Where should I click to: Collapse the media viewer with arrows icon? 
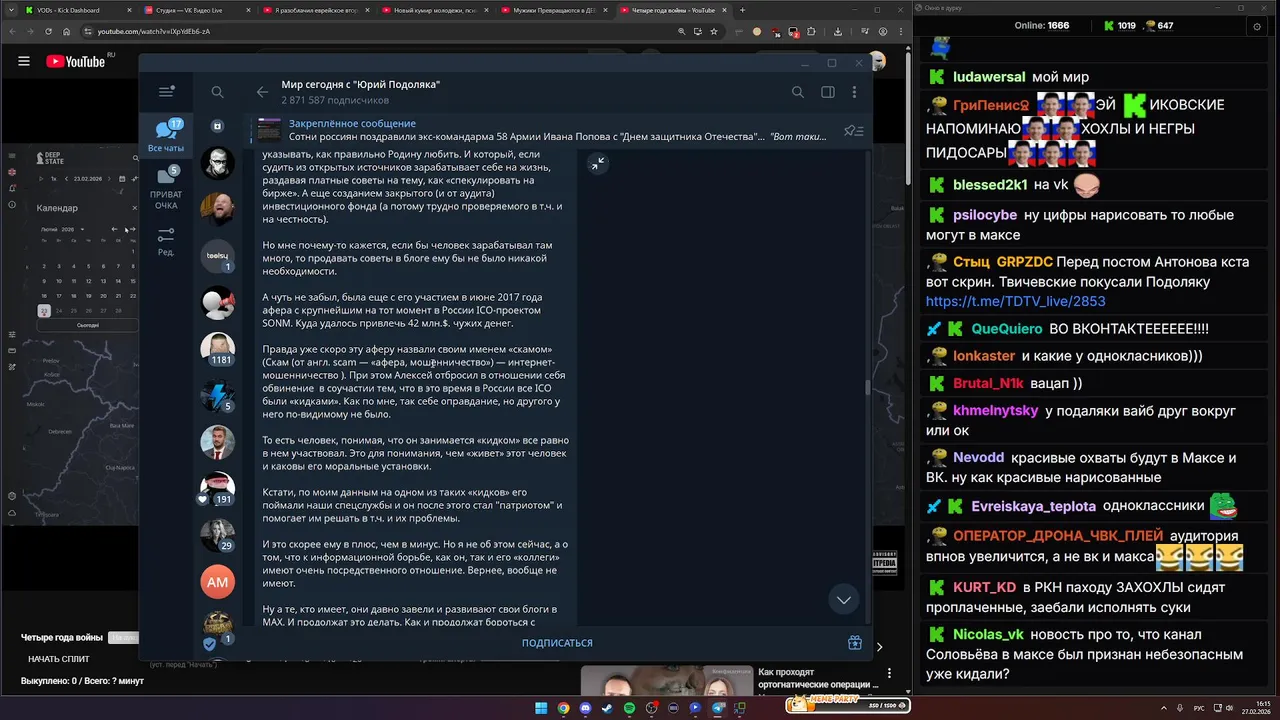[598, 164]
